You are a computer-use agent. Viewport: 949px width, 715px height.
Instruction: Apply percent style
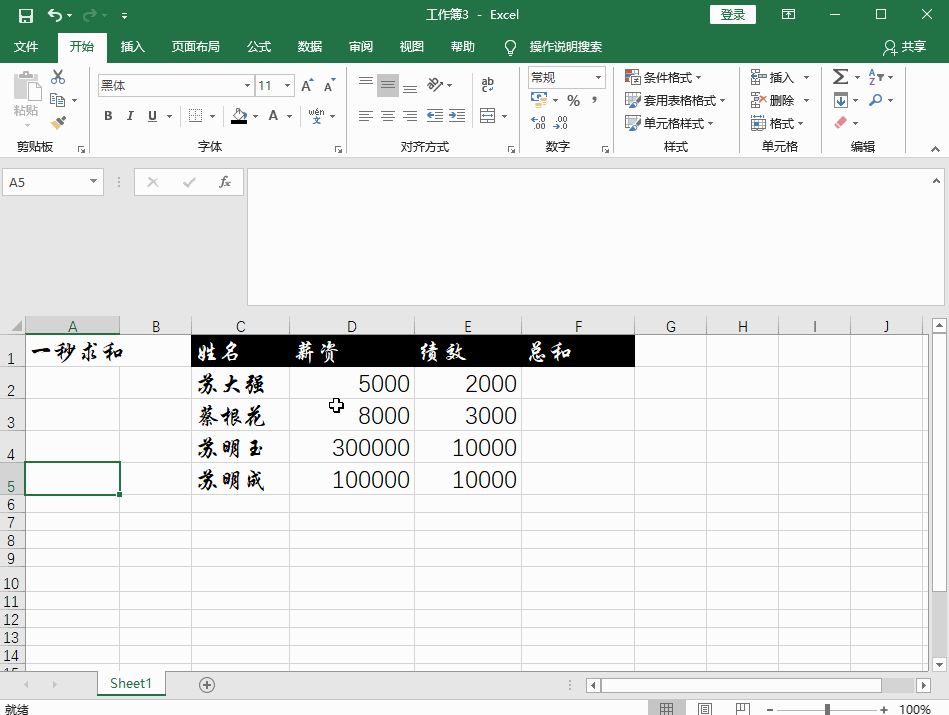coord(574,100)
